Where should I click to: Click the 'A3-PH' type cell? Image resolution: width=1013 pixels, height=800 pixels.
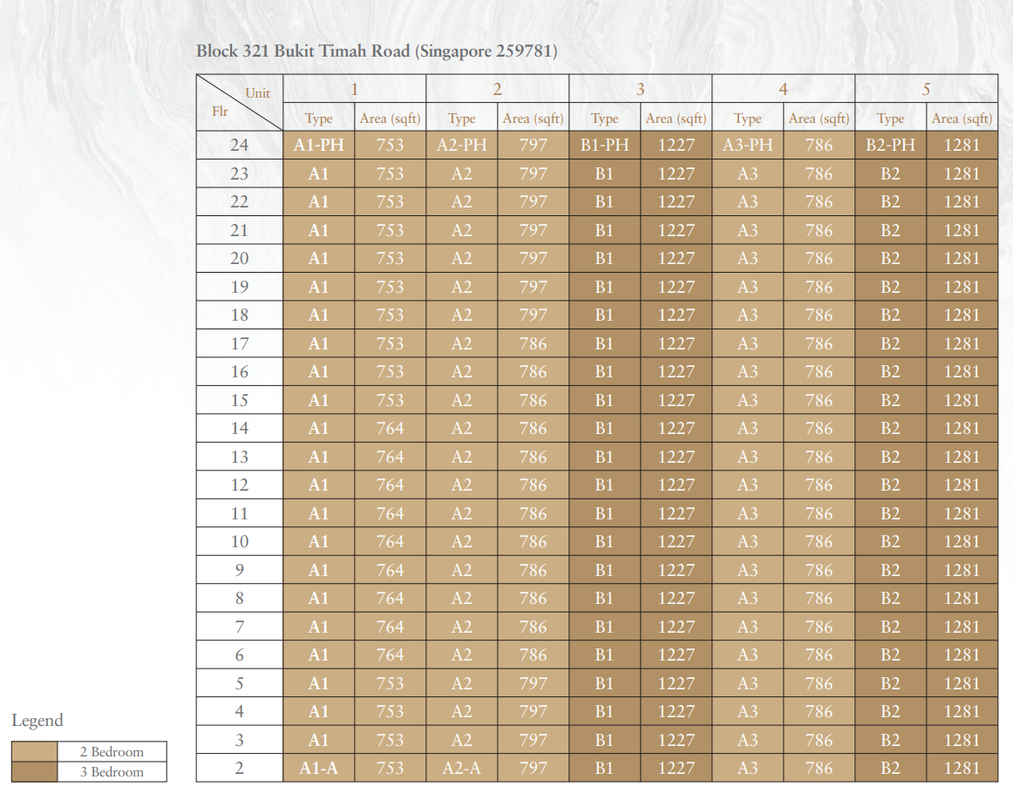point(747,145)
